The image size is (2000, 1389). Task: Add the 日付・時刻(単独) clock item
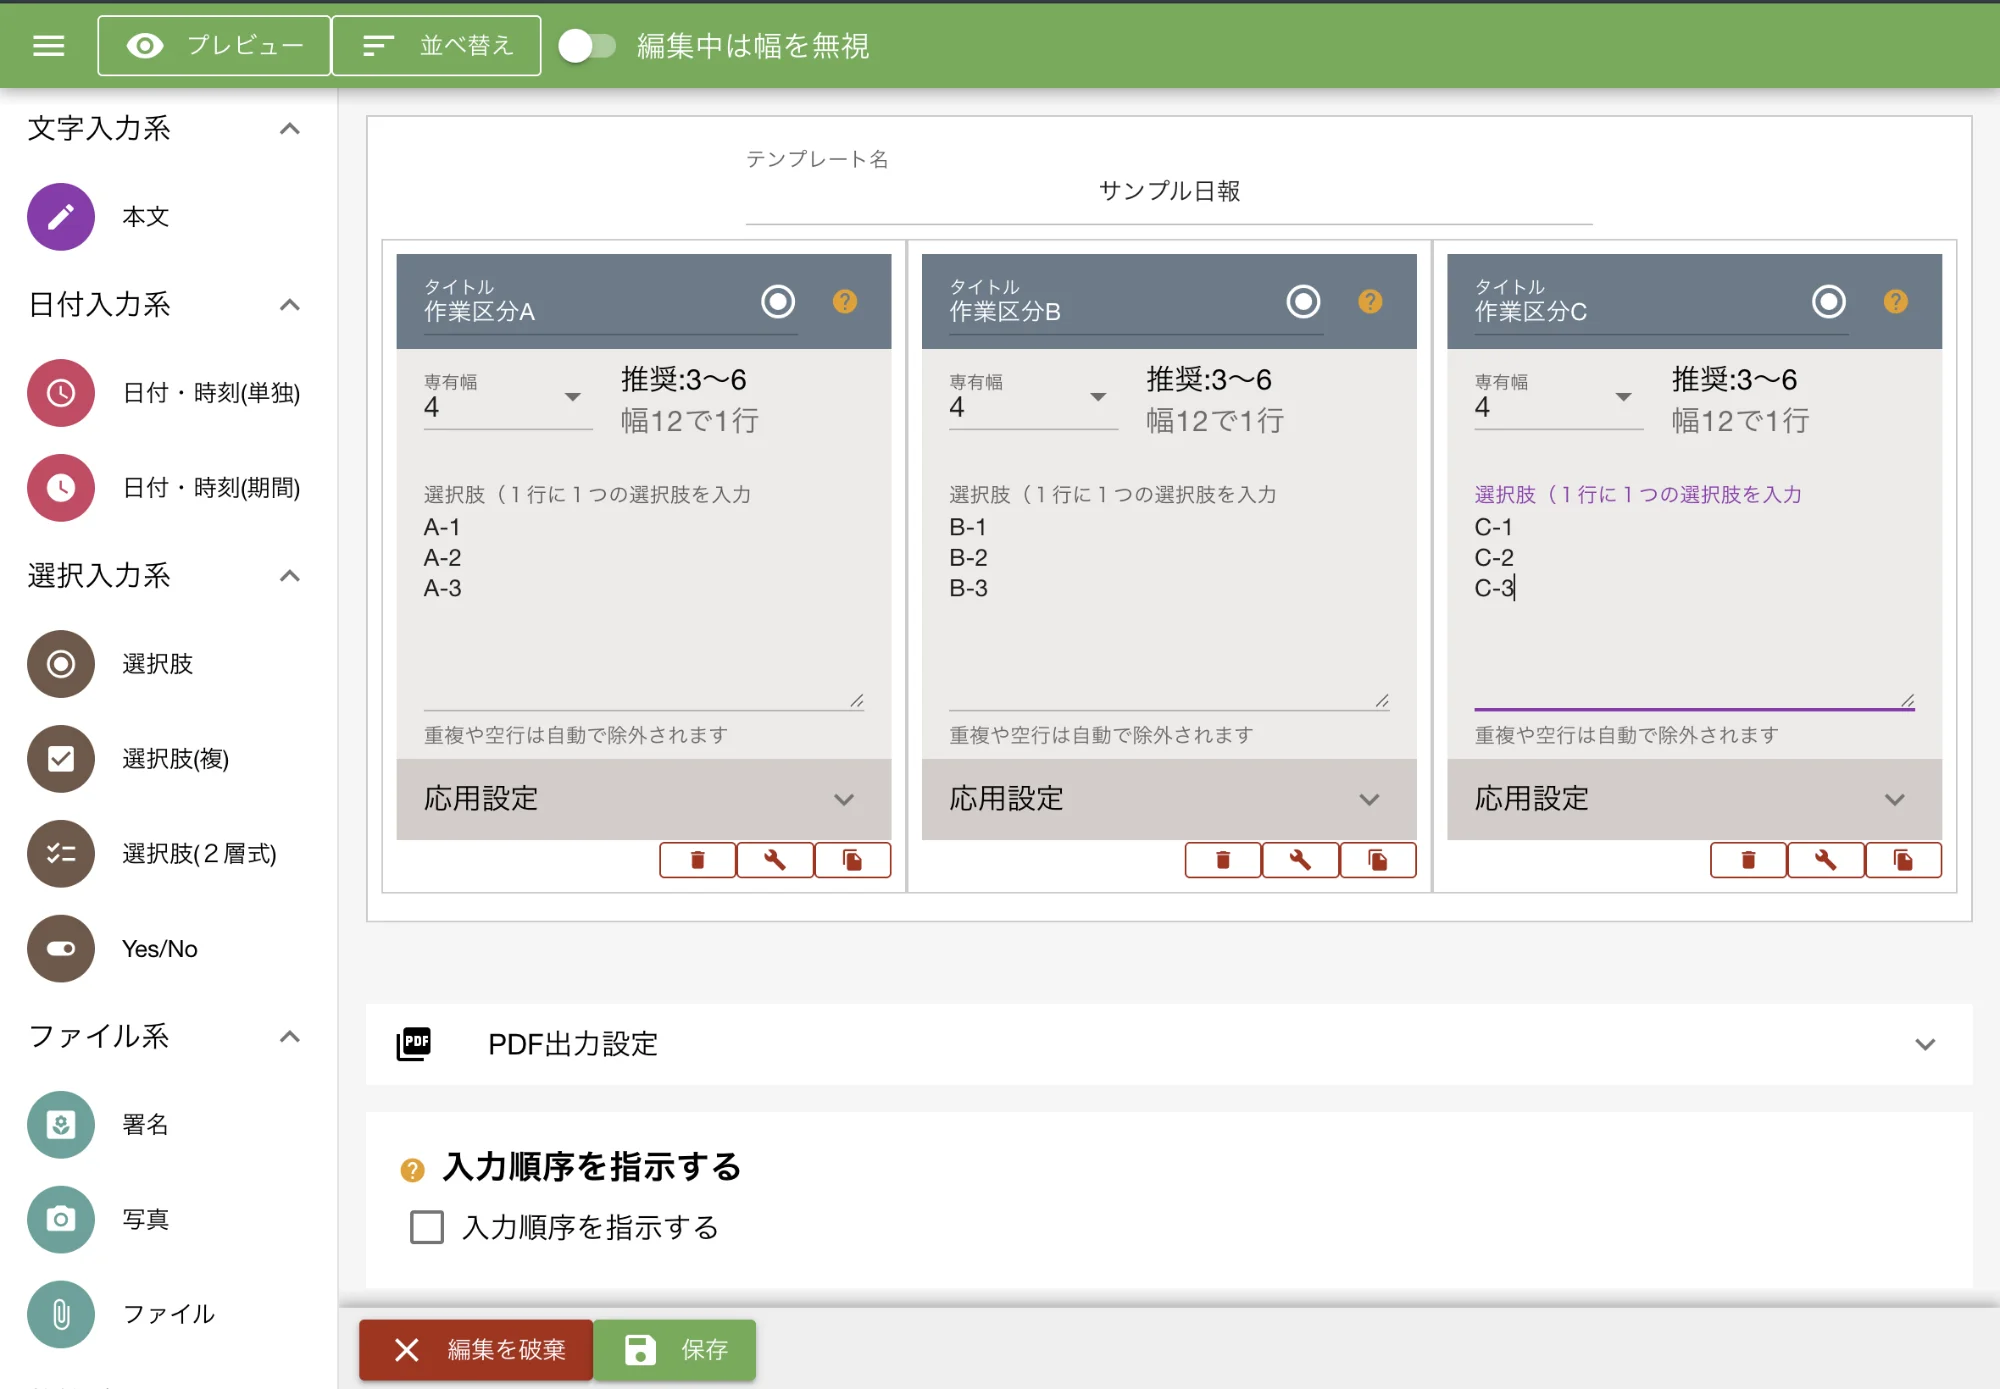61,393
